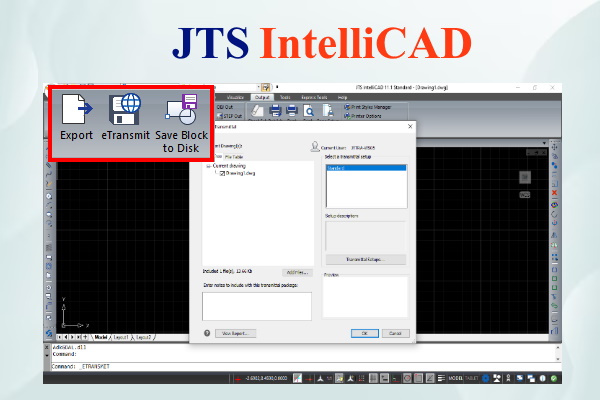Switch to the Model layout tab
Viewport: 600px width, 400px height.
pos(101,337)
